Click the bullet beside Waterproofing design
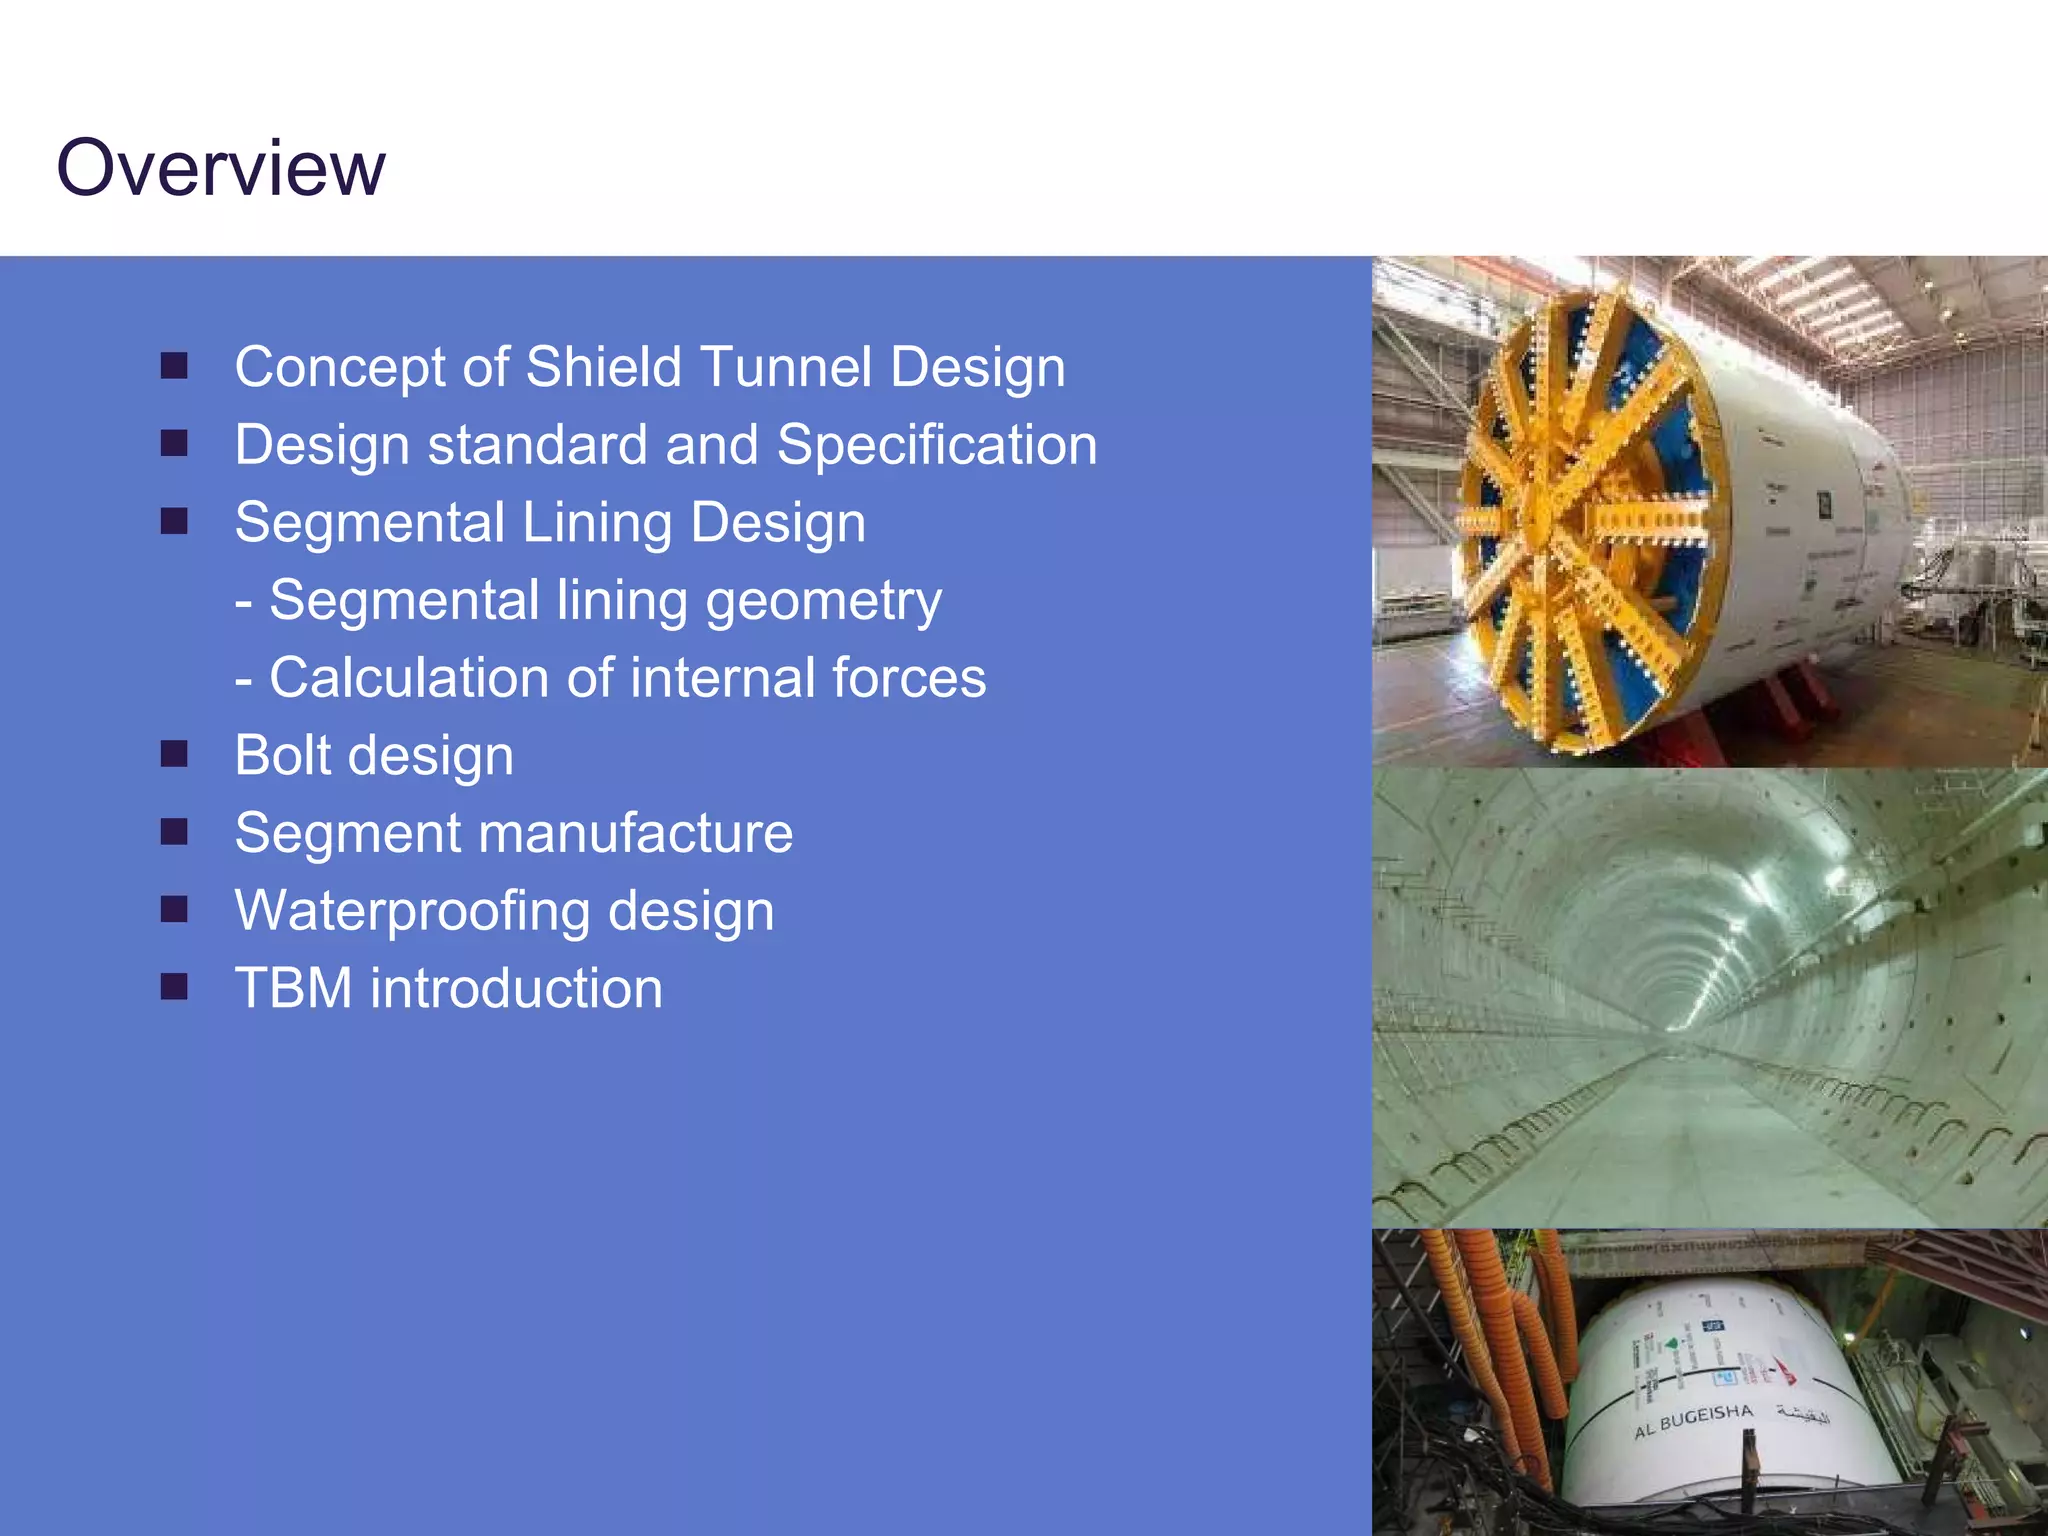The height and width of the screenshot is (1536, 2048). [174, 909]
